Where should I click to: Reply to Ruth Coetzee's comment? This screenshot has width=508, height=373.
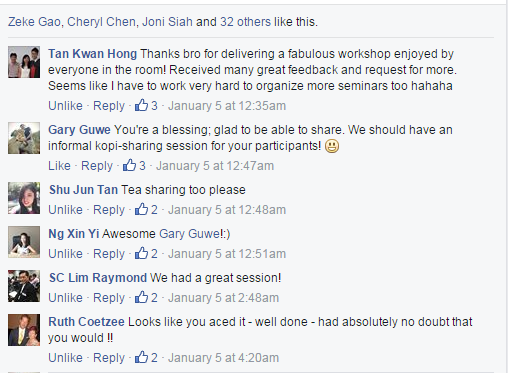coord(109,358)
